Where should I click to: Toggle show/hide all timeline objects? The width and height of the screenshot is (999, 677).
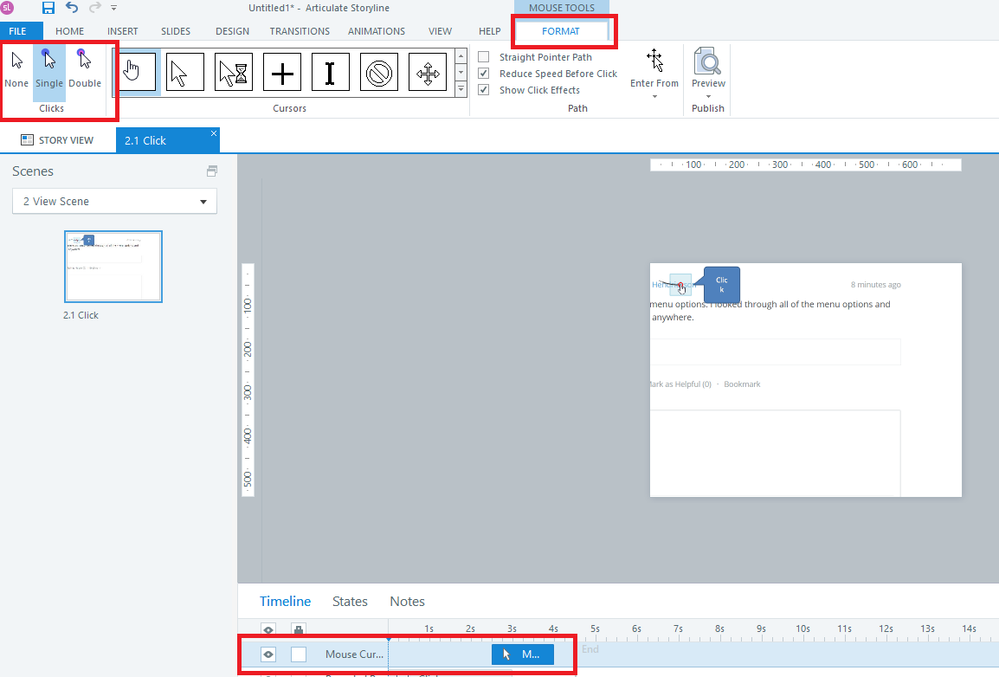click(x=268, y=630)
